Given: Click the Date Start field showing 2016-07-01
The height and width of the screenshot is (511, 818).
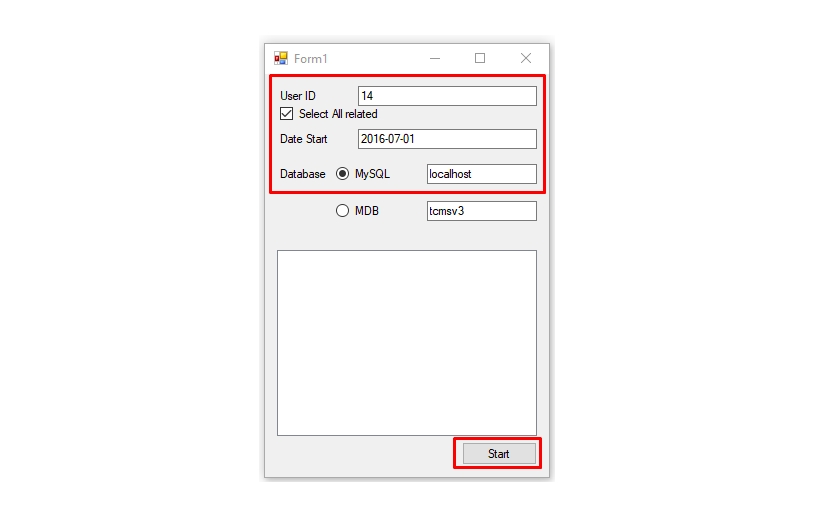Looking at the screenshot, I should pyautogui.click(x=447, y=139).
